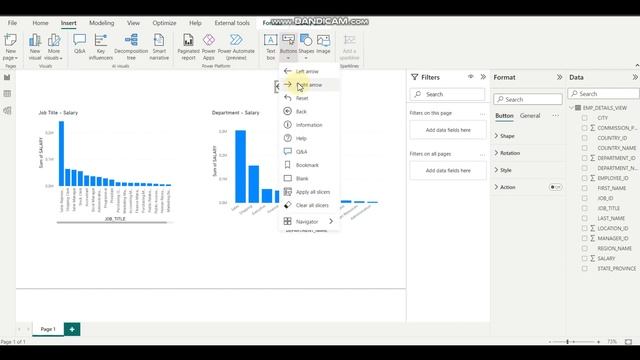Click the Filters pane search box
The width and height of the screenshot is (640, 360).
pos(447,94)
